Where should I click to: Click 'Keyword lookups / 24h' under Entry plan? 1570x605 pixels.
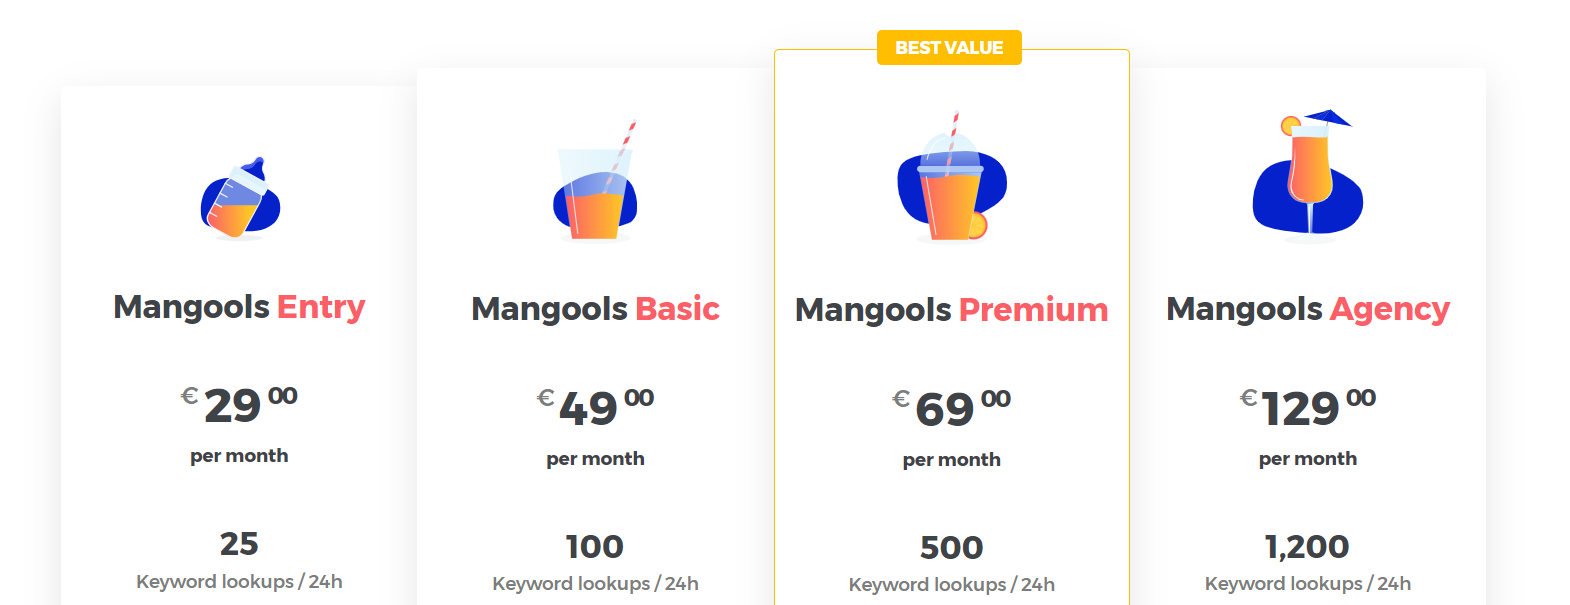(x=239, y=582)
